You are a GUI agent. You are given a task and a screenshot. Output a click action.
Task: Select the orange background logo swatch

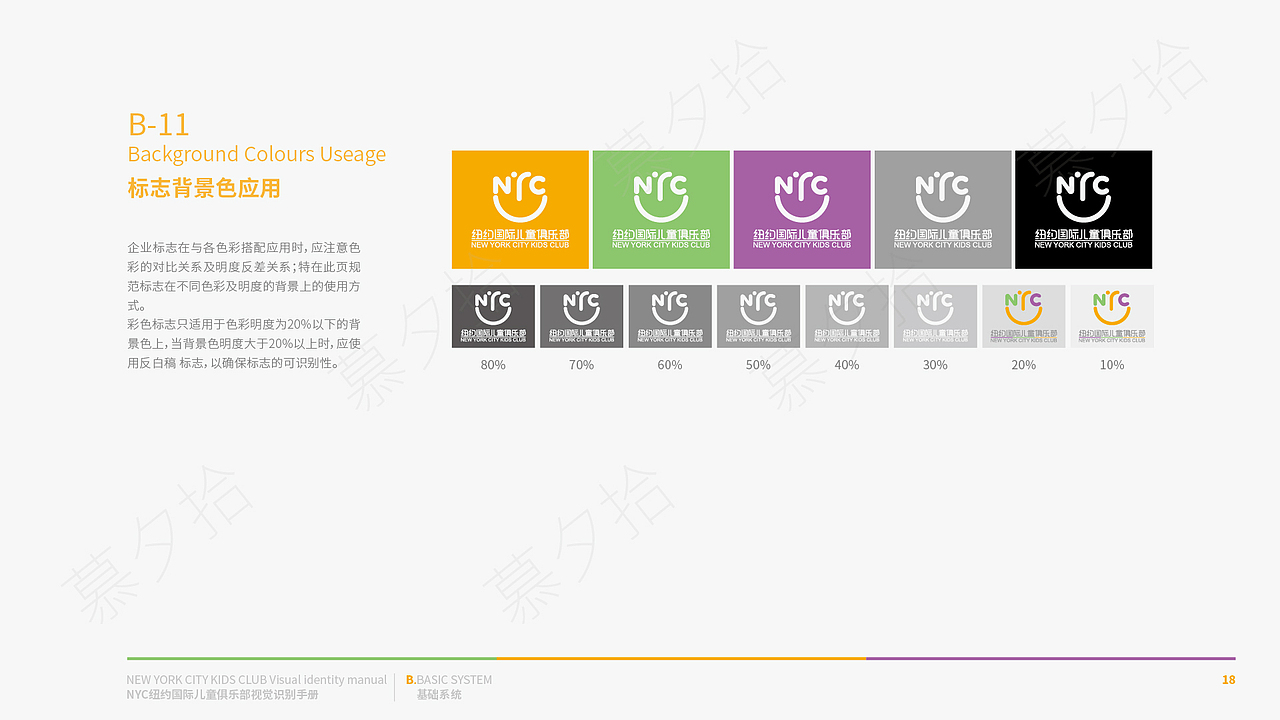[520, 210]
